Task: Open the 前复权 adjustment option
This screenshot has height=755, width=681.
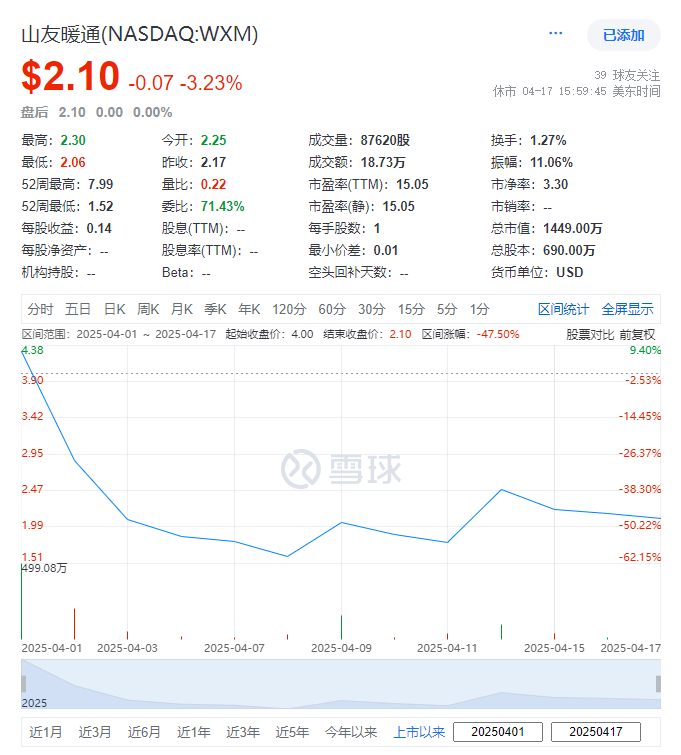Action: point(637,335)
